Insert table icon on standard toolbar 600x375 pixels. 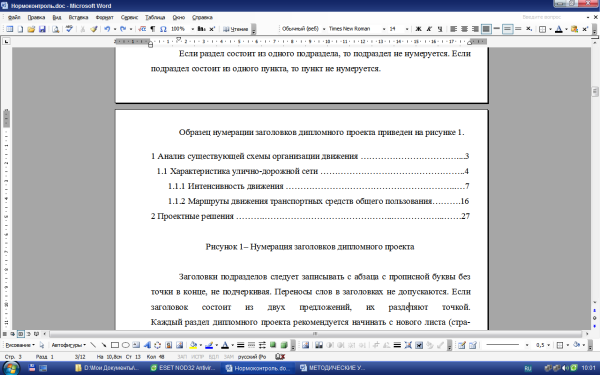(x=9, y=29)
